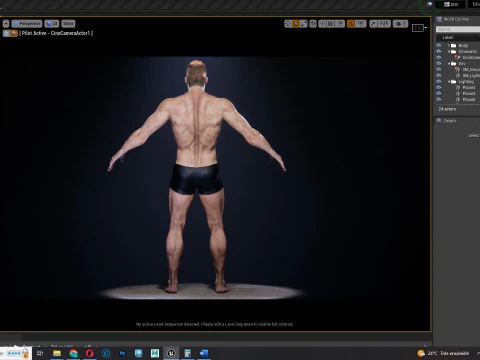Click the Task View taskbar icon

pyautogui.click(x=40, y=353)
